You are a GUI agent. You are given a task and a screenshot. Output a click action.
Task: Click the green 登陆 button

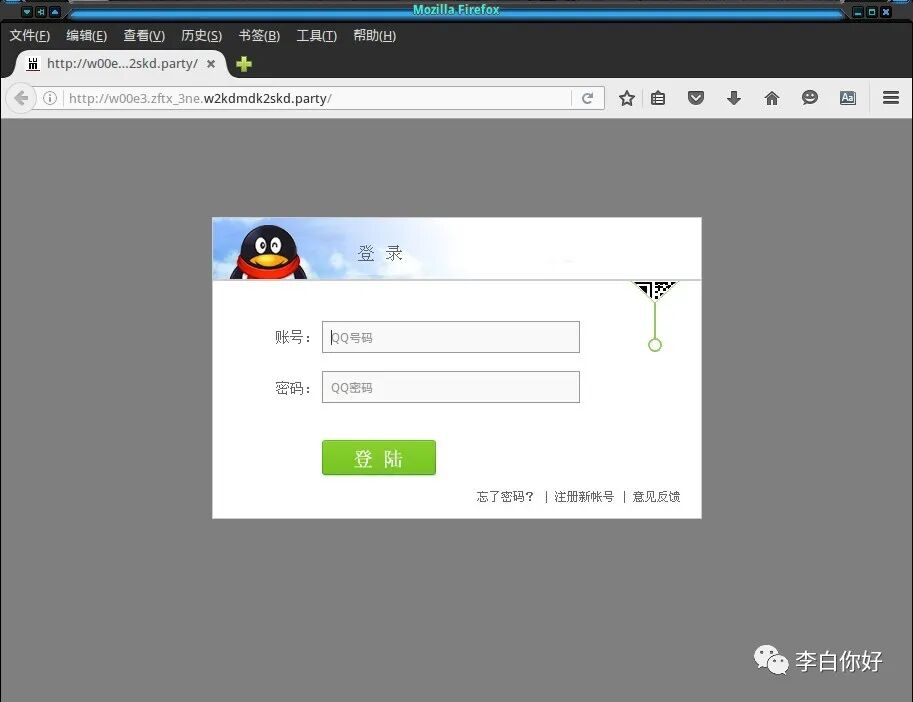[x=378, y=458]
